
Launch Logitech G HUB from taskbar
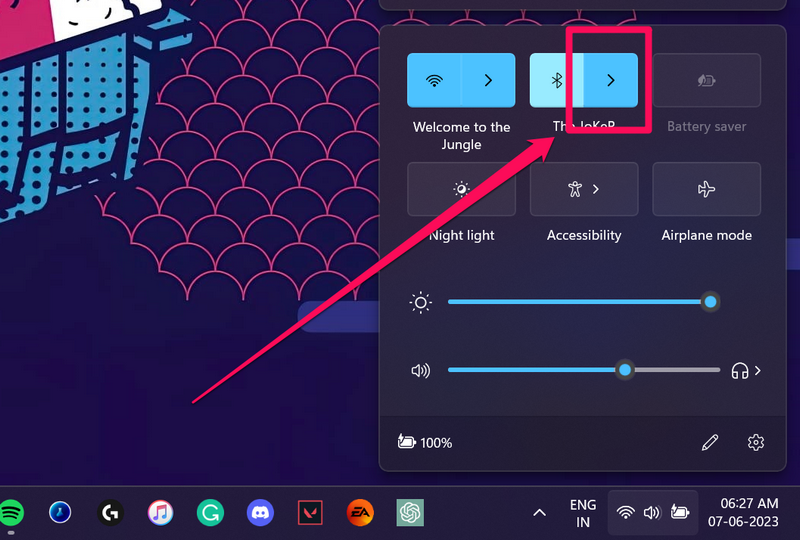pos(110,512)
